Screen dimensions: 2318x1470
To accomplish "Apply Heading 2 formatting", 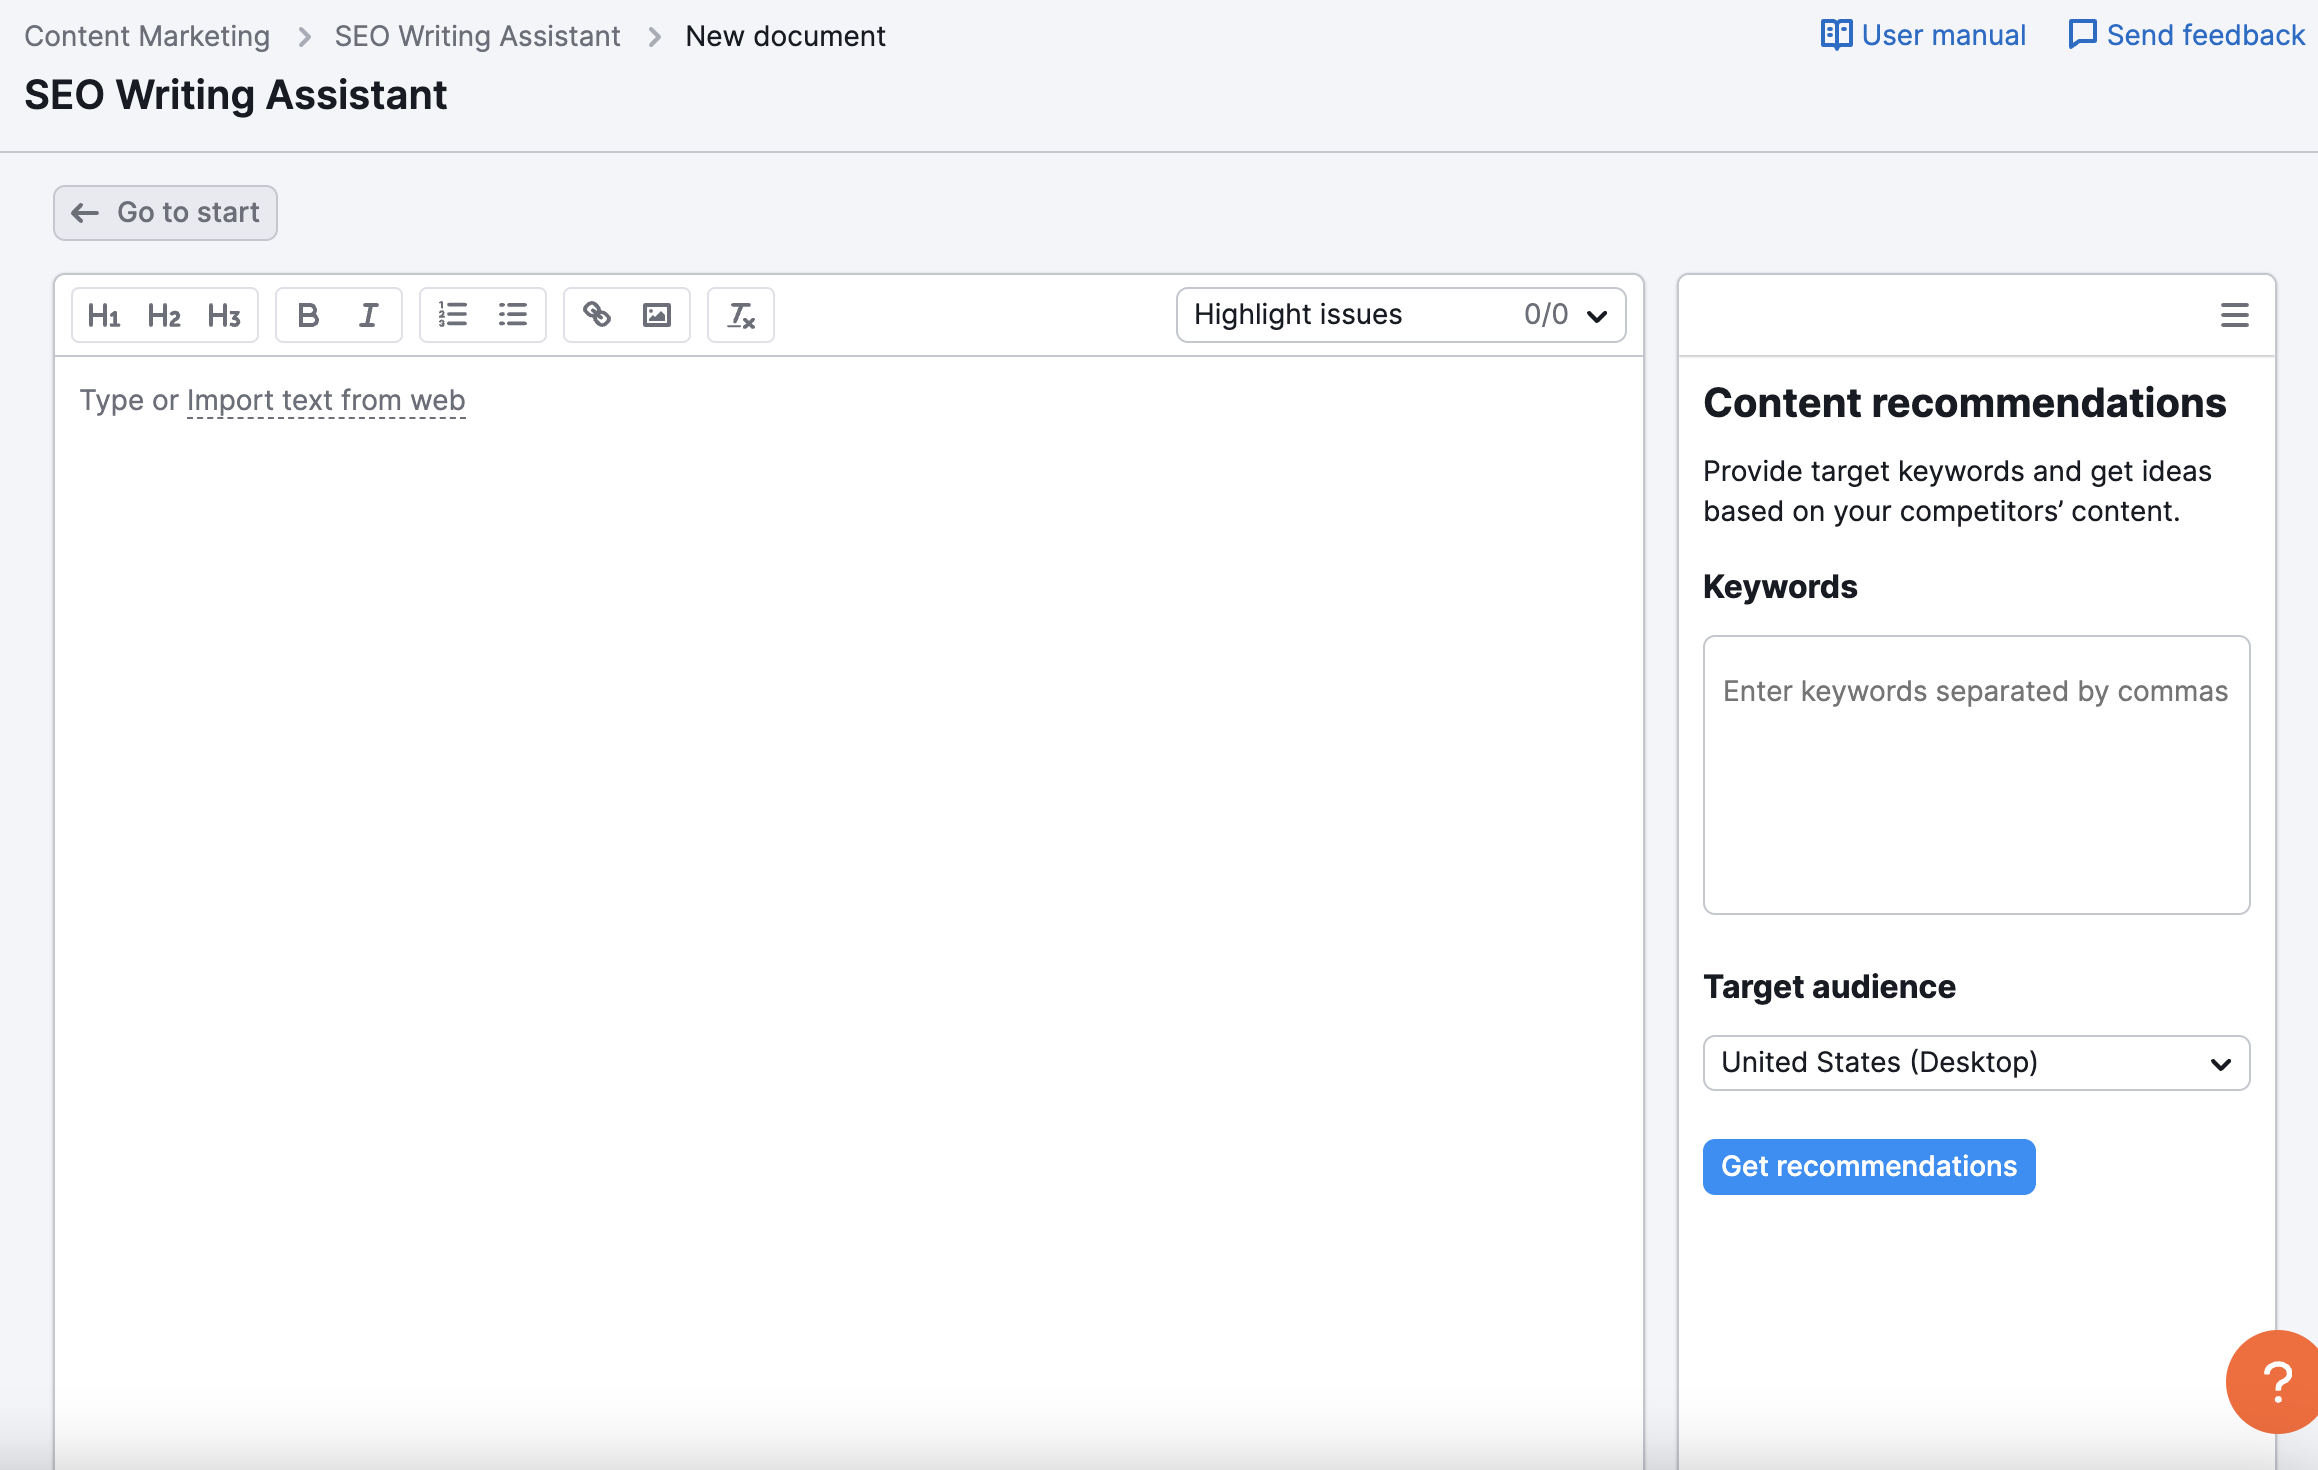I will (164, 315).
